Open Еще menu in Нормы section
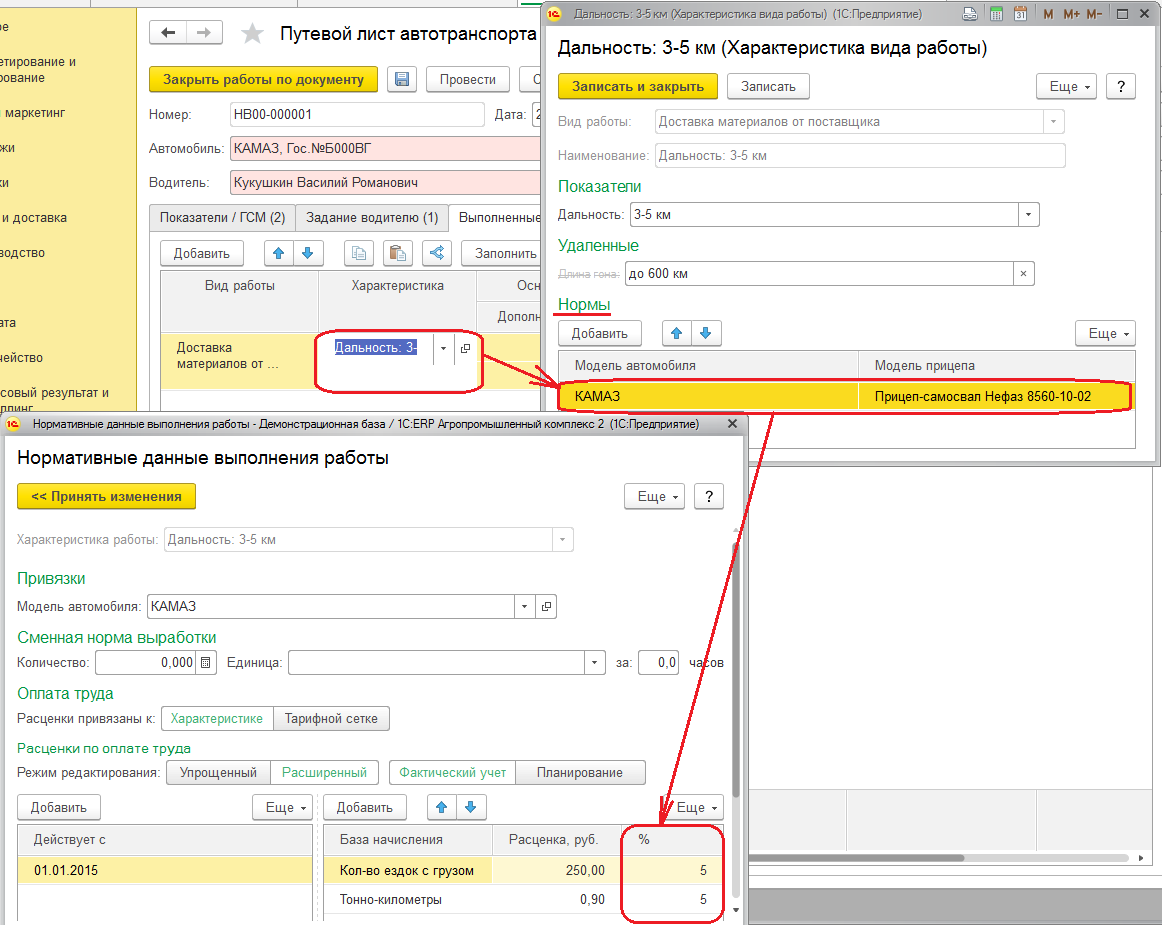This screenshot has height=925, width=1162. pyautogui.click(x=1106, y=334)
